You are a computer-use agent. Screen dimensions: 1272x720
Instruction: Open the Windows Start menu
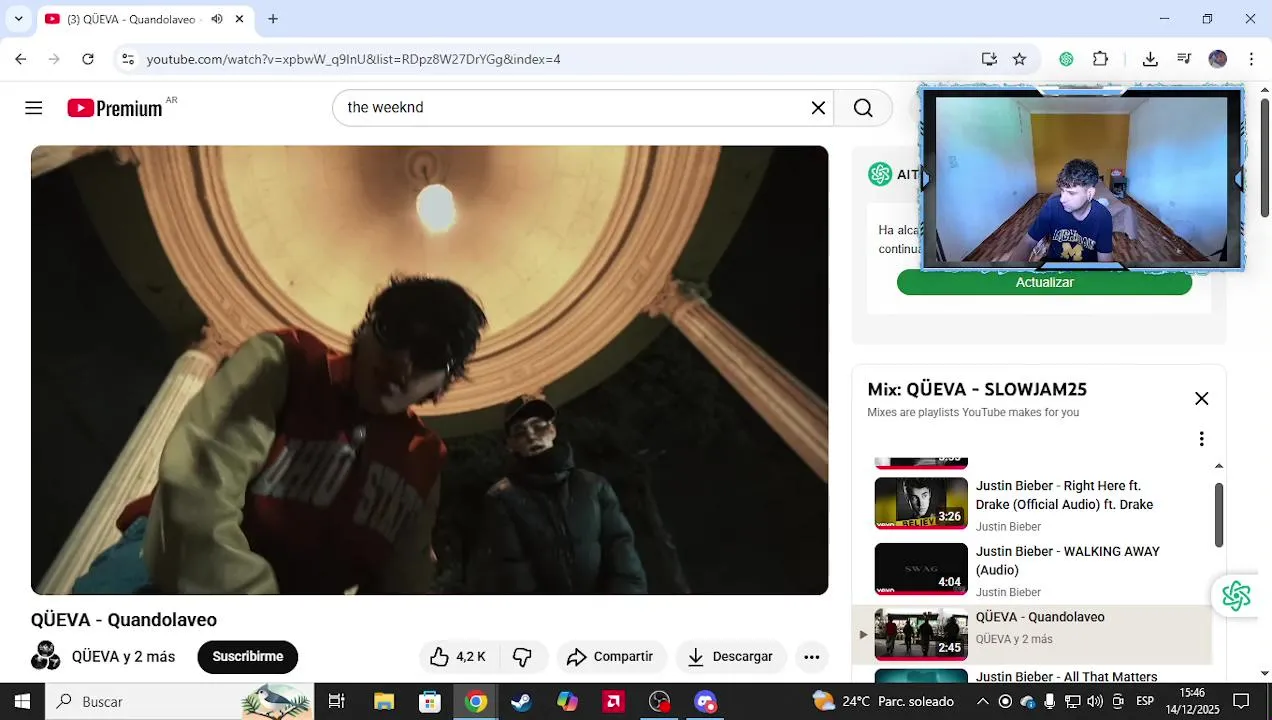point(22,702)
